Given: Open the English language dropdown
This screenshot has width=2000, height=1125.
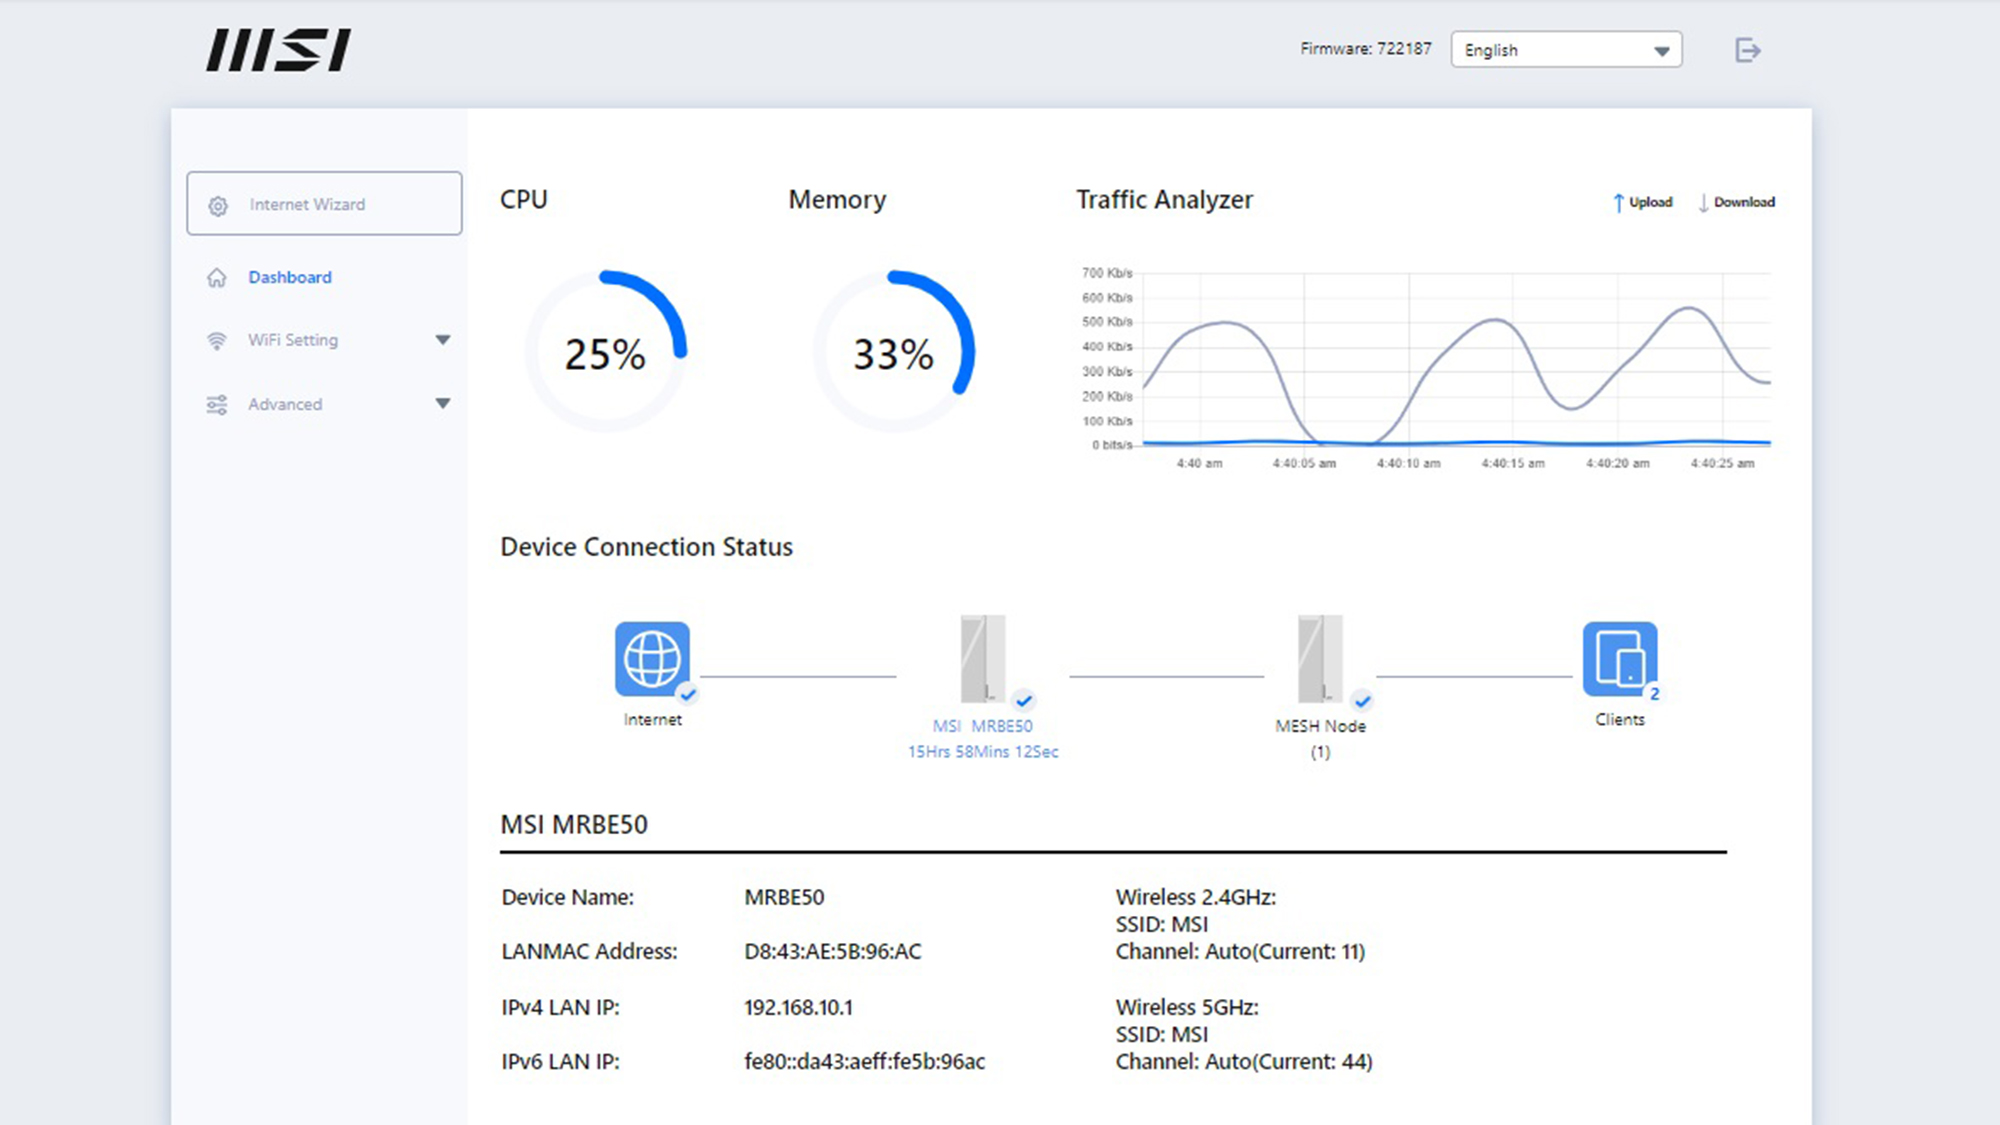Looking at the screenshot, I should [1566, 50].
